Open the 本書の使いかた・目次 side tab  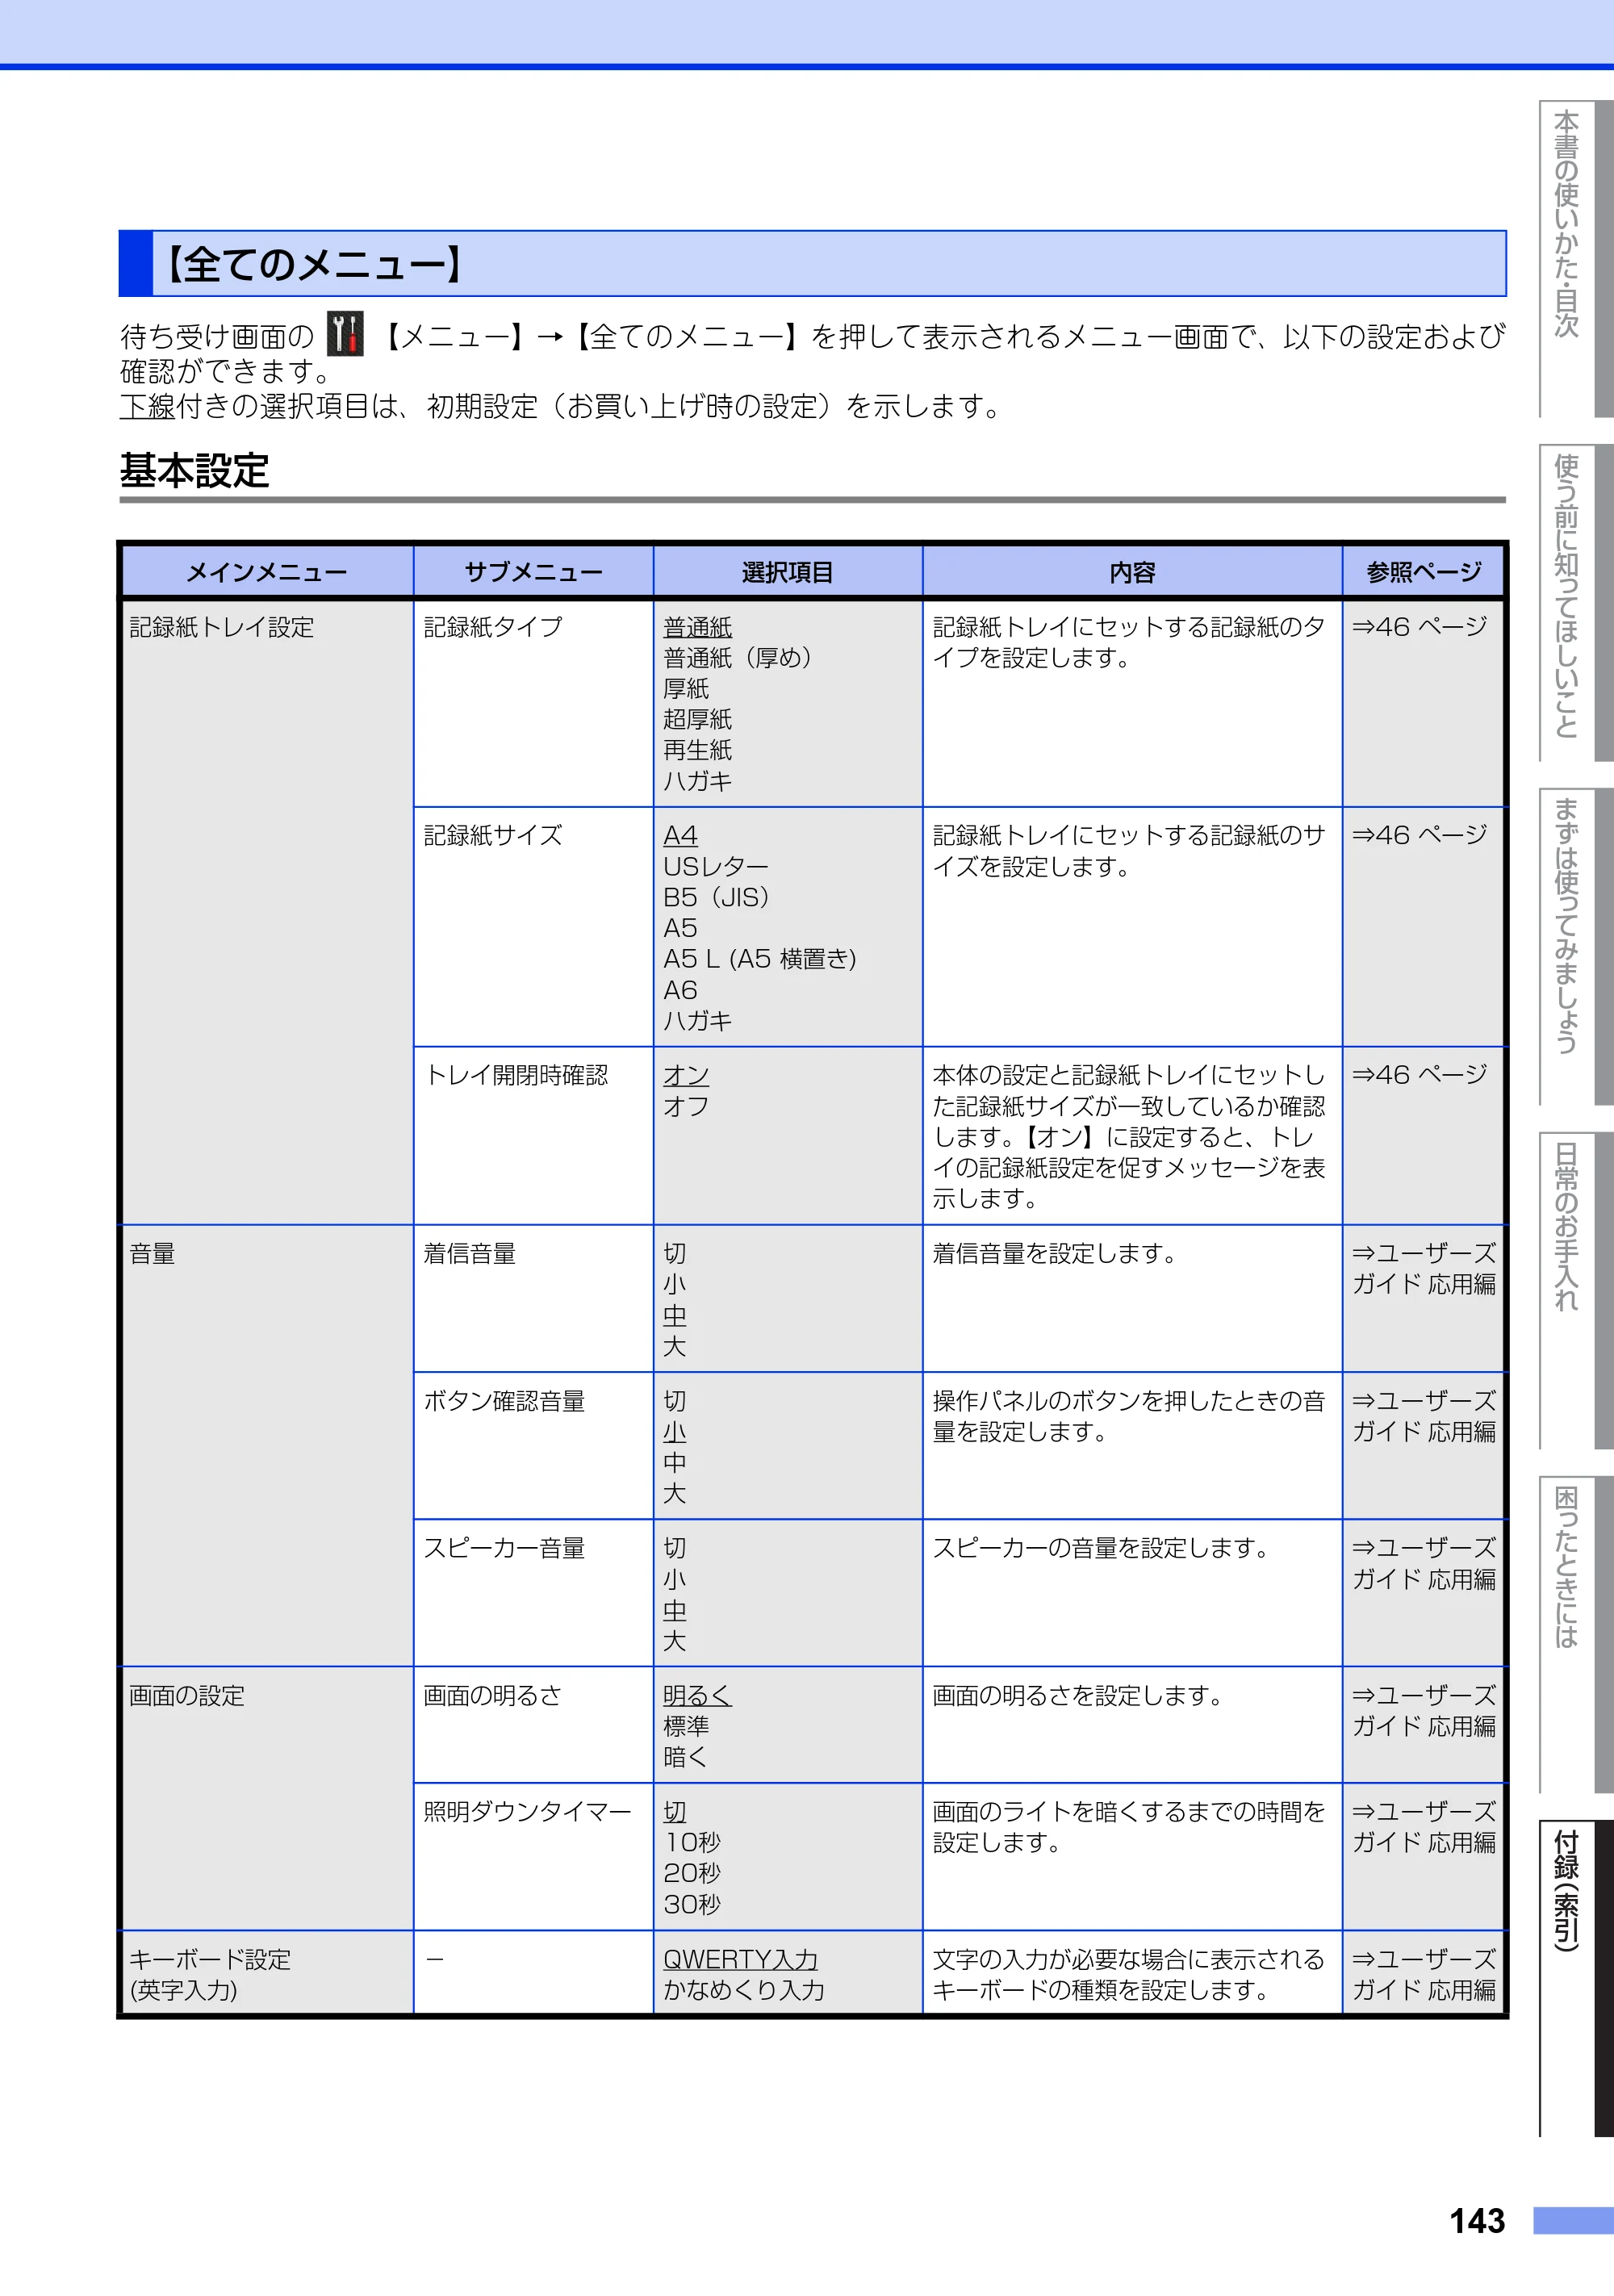tap(1575, 258)
